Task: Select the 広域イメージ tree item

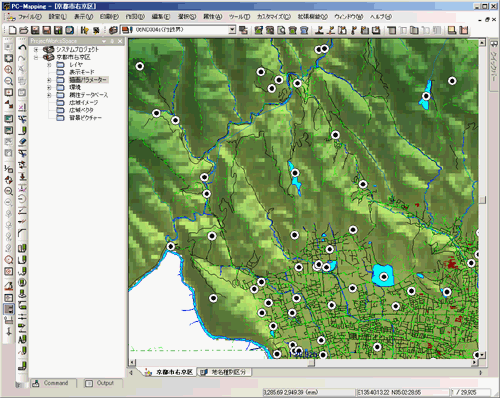Action: (83, 103)
